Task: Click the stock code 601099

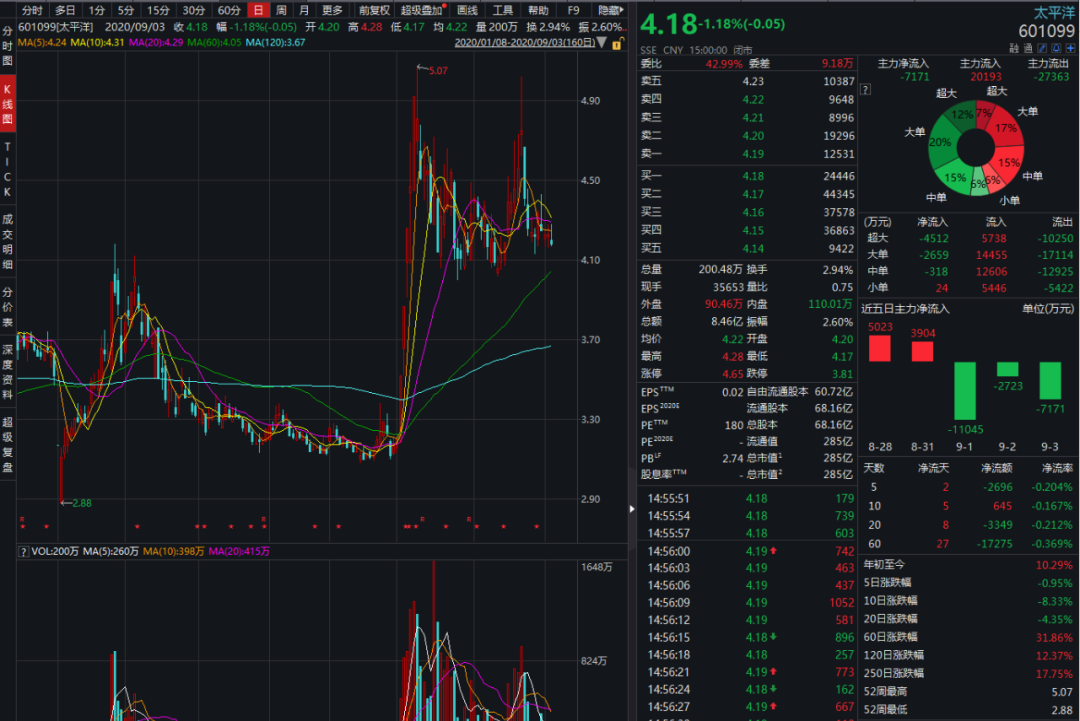Action: coord(1046,31)
